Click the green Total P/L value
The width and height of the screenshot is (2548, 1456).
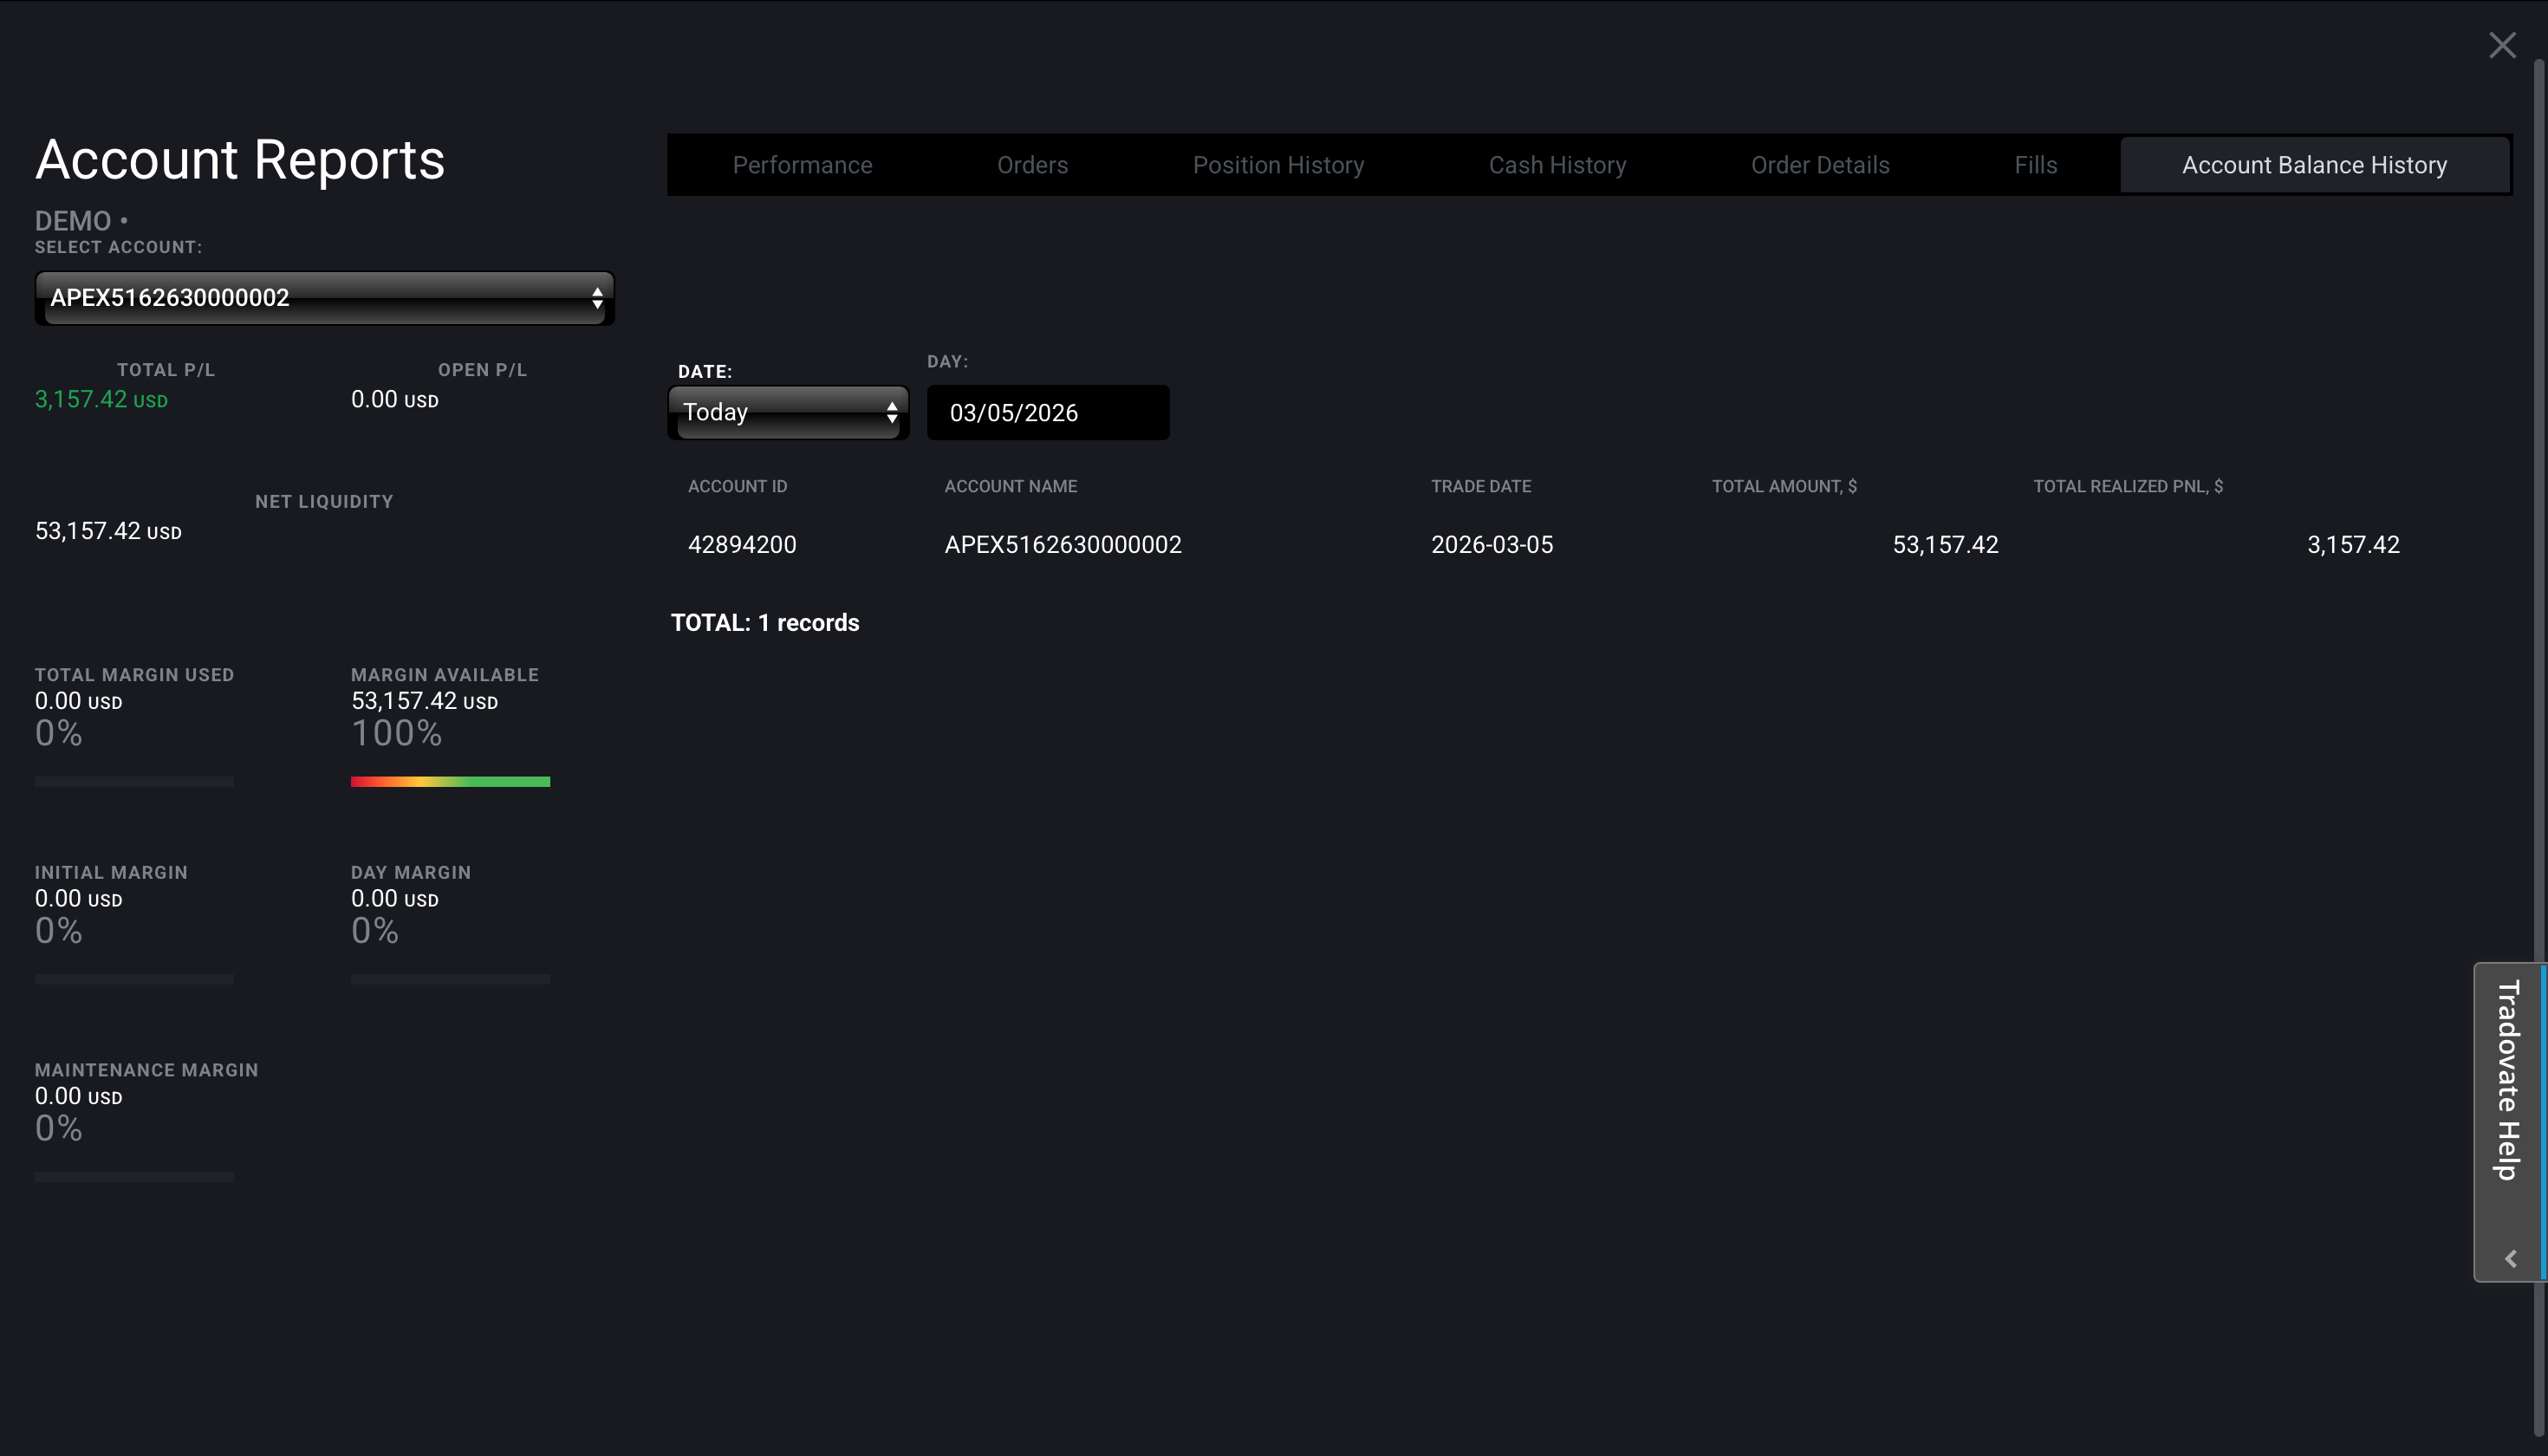click(x=101, y=400)
